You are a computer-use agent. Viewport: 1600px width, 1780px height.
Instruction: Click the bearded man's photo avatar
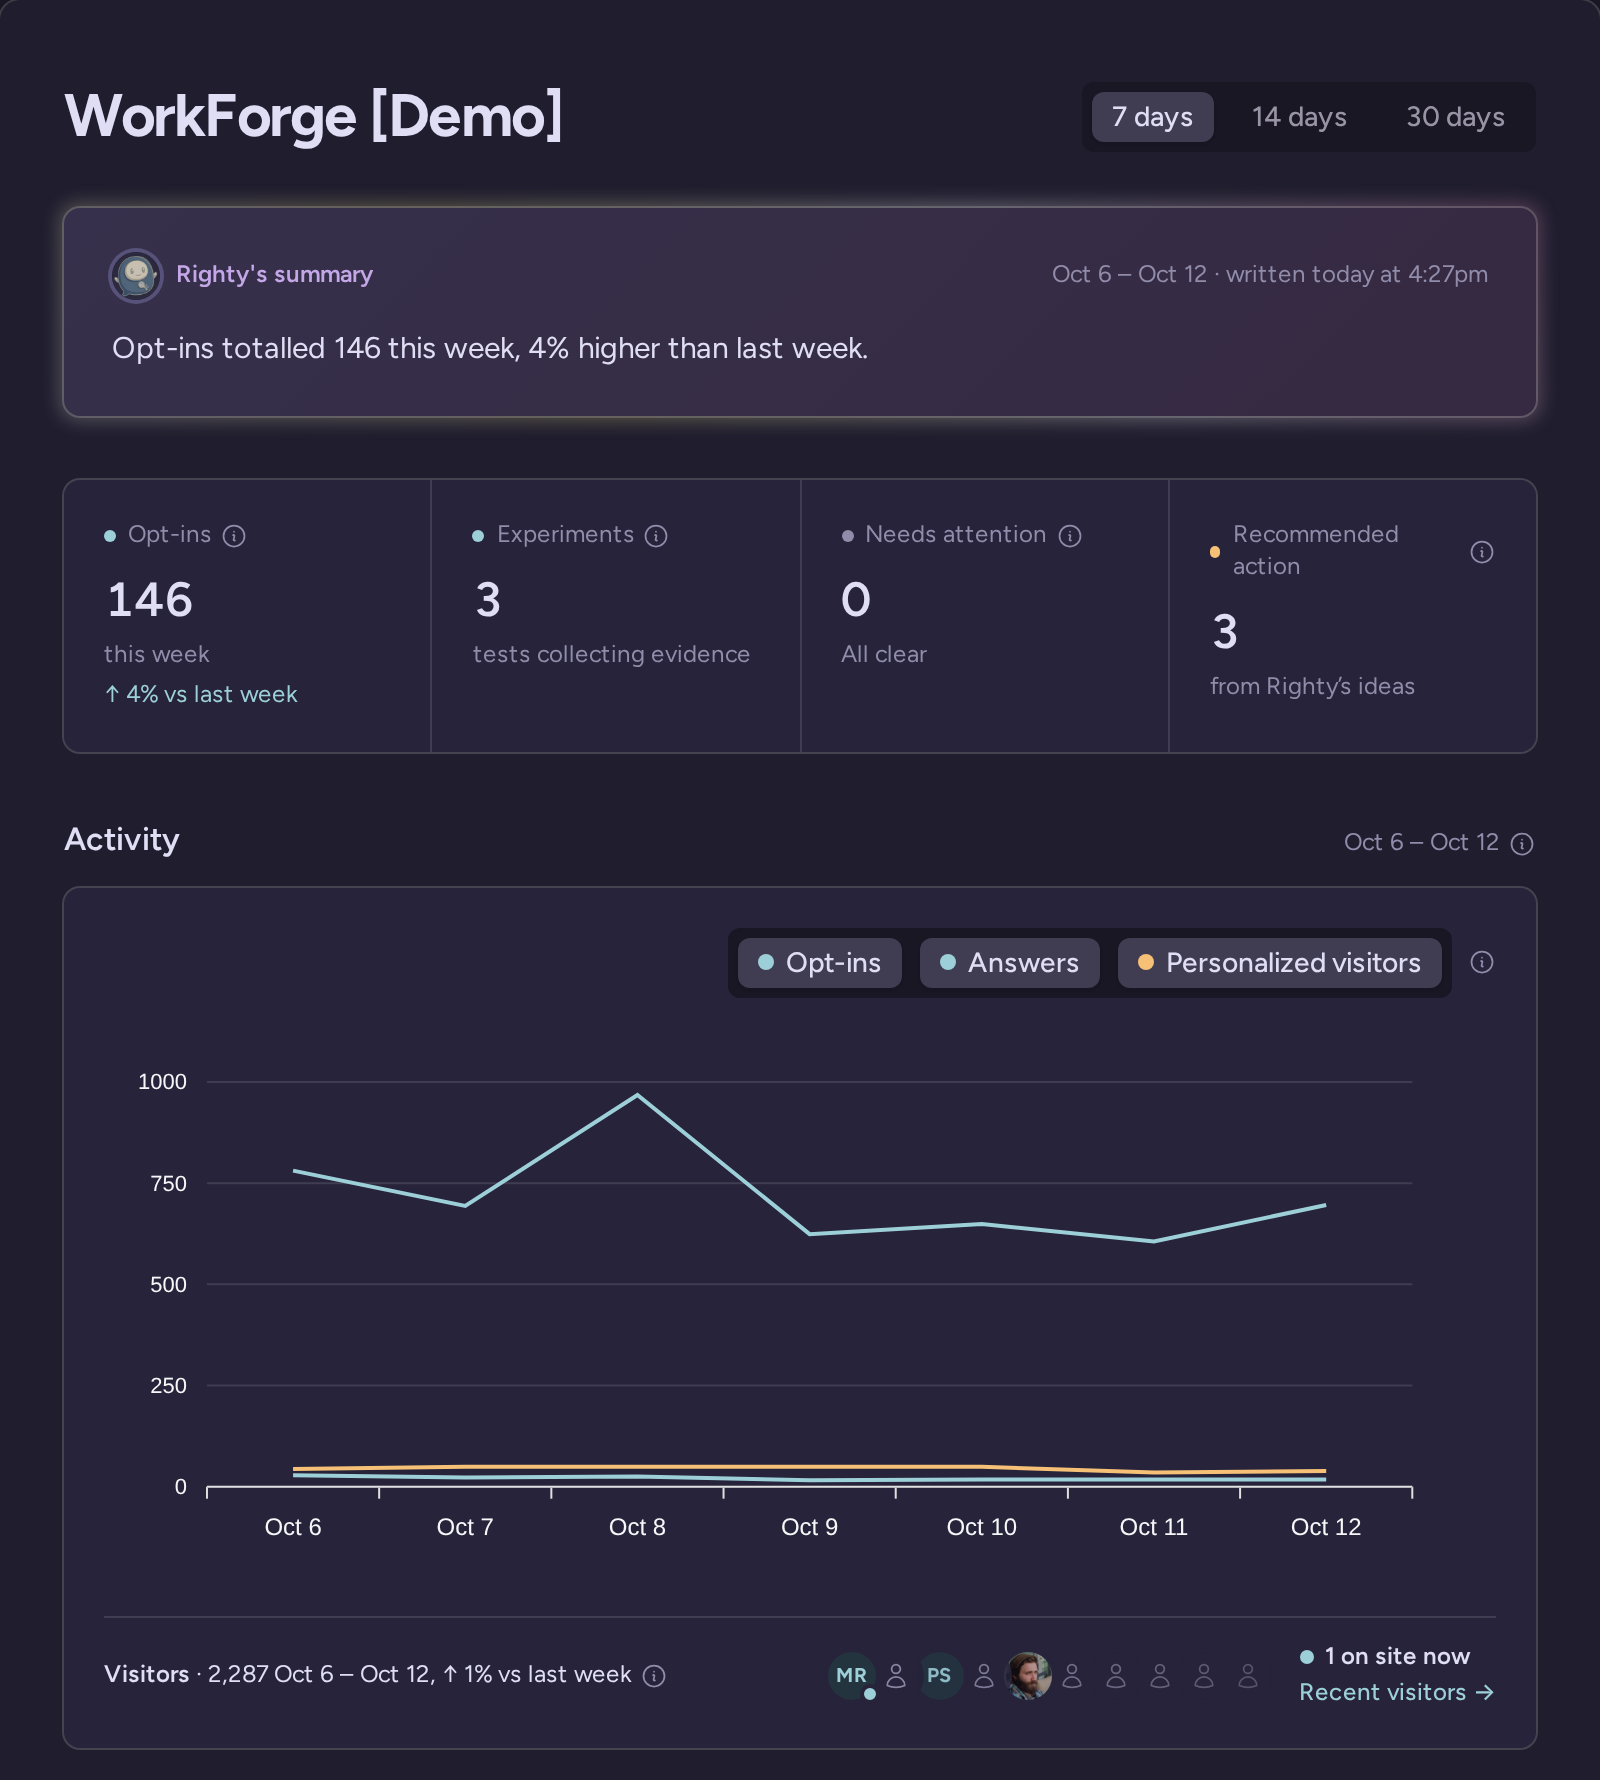click(x=1028, y=1675)
